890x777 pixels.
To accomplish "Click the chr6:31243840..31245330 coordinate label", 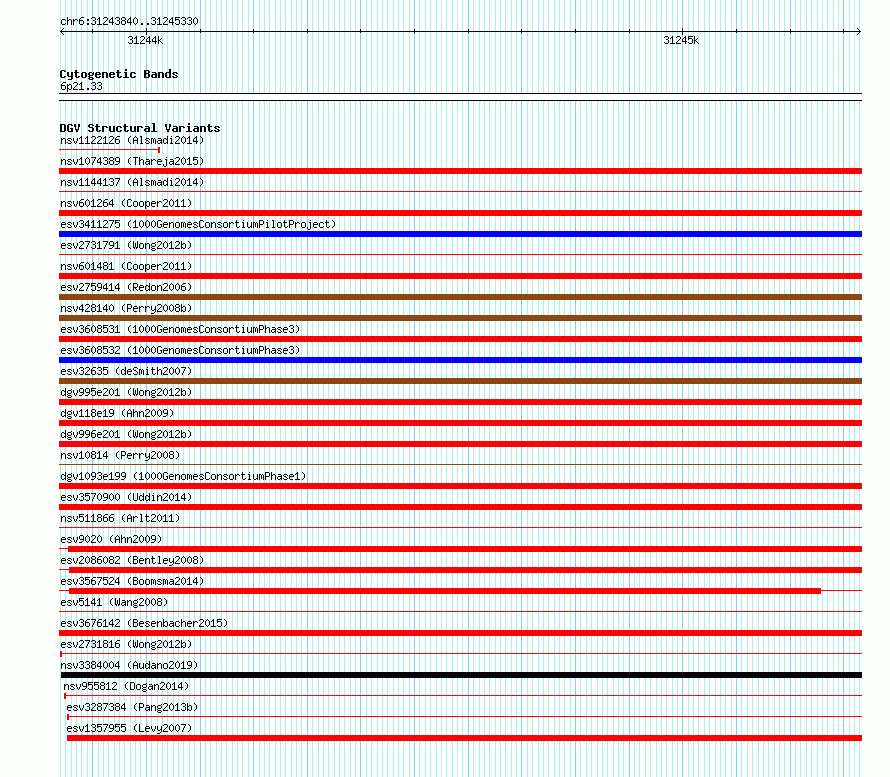I will coord(129,21).
